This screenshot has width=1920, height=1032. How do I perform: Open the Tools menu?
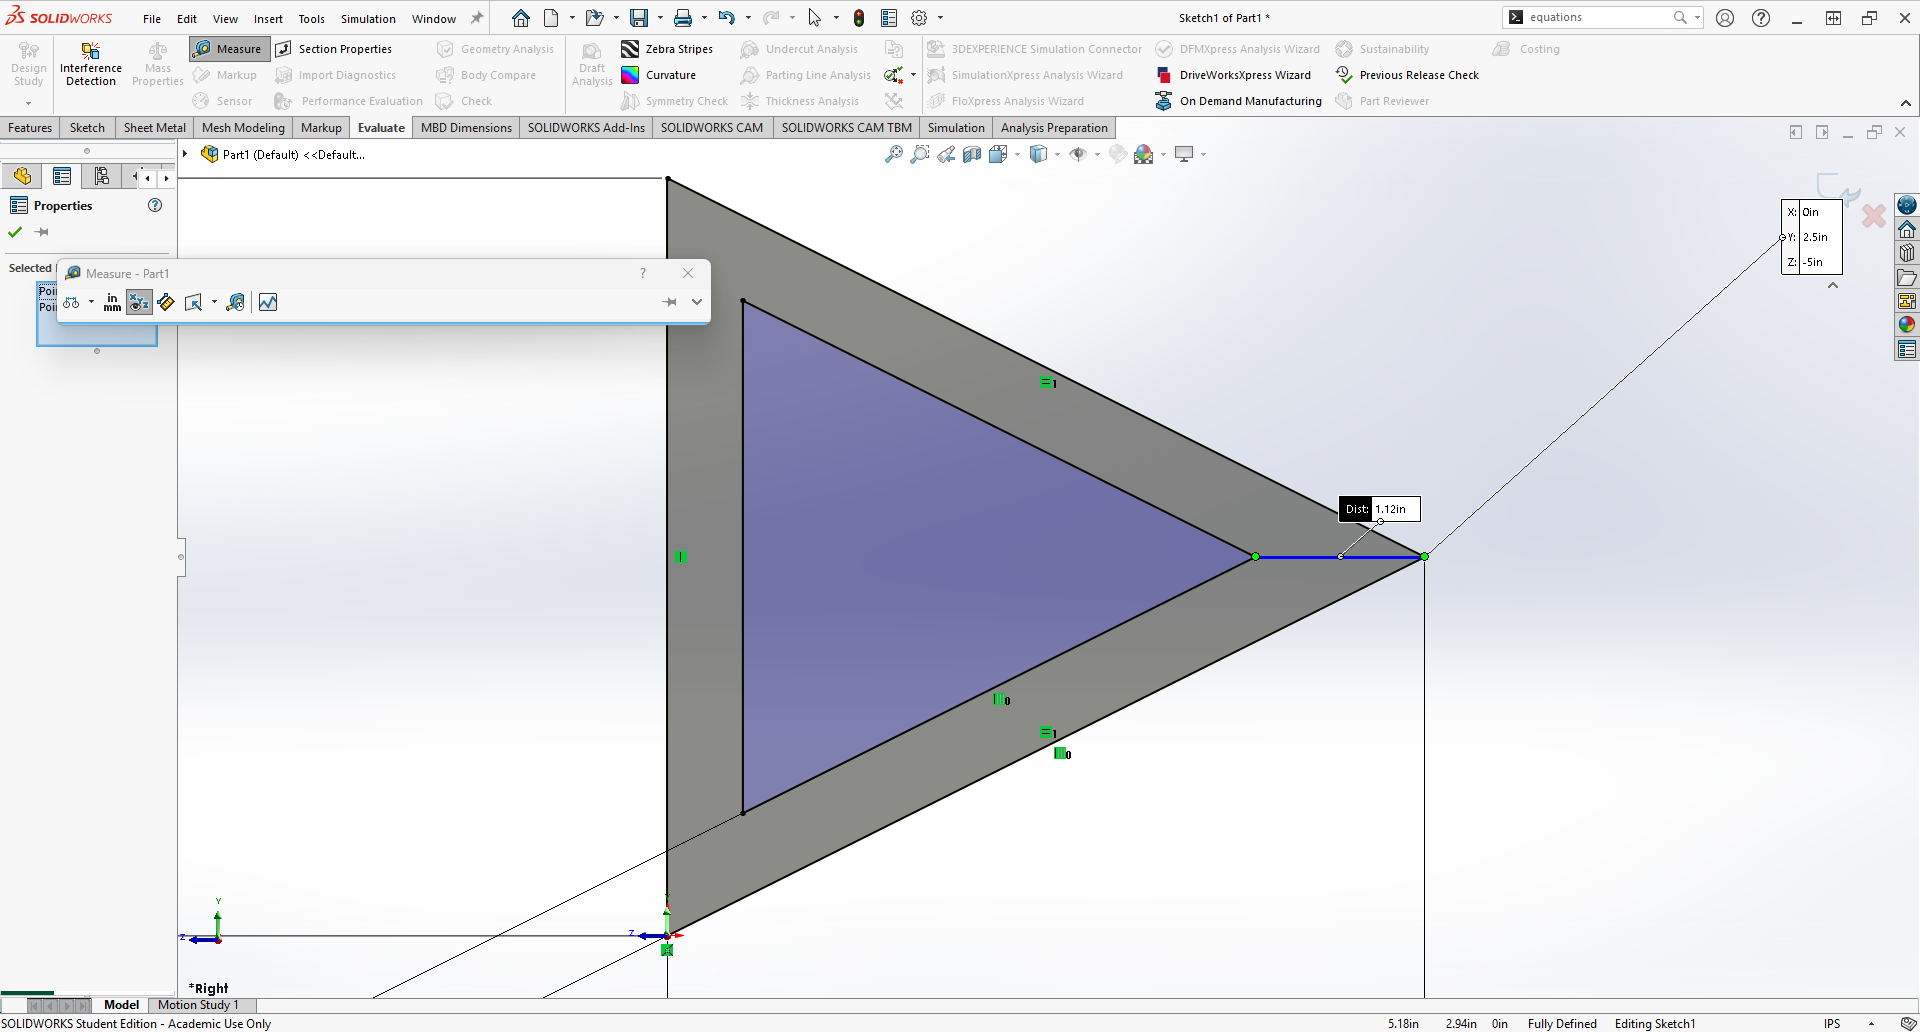[x=311, y=19]
